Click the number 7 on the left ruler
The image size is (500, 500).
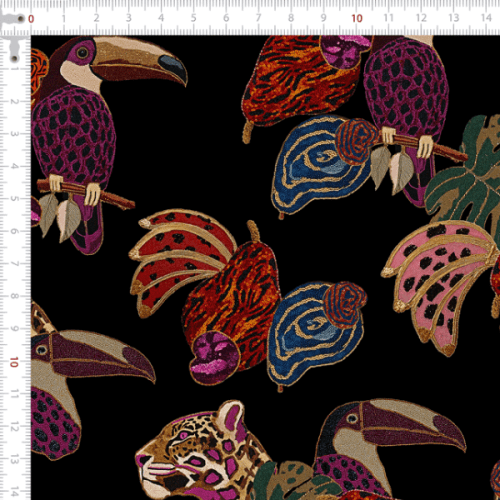click(14, 264)
